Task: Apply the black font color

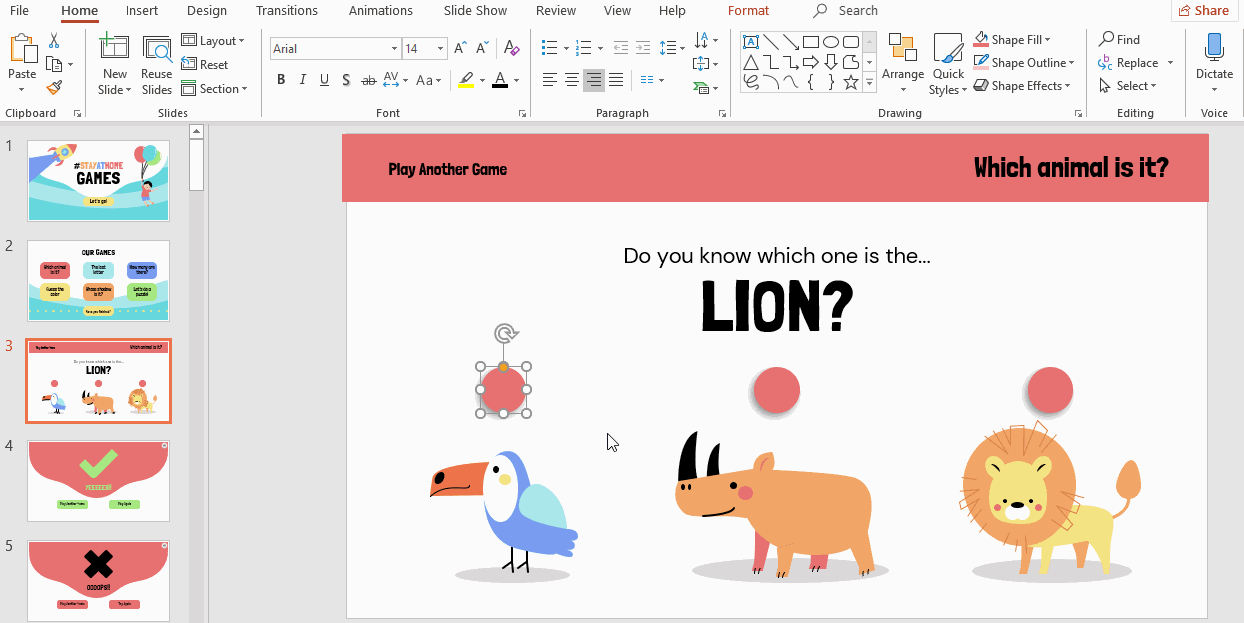Action: 500,80
